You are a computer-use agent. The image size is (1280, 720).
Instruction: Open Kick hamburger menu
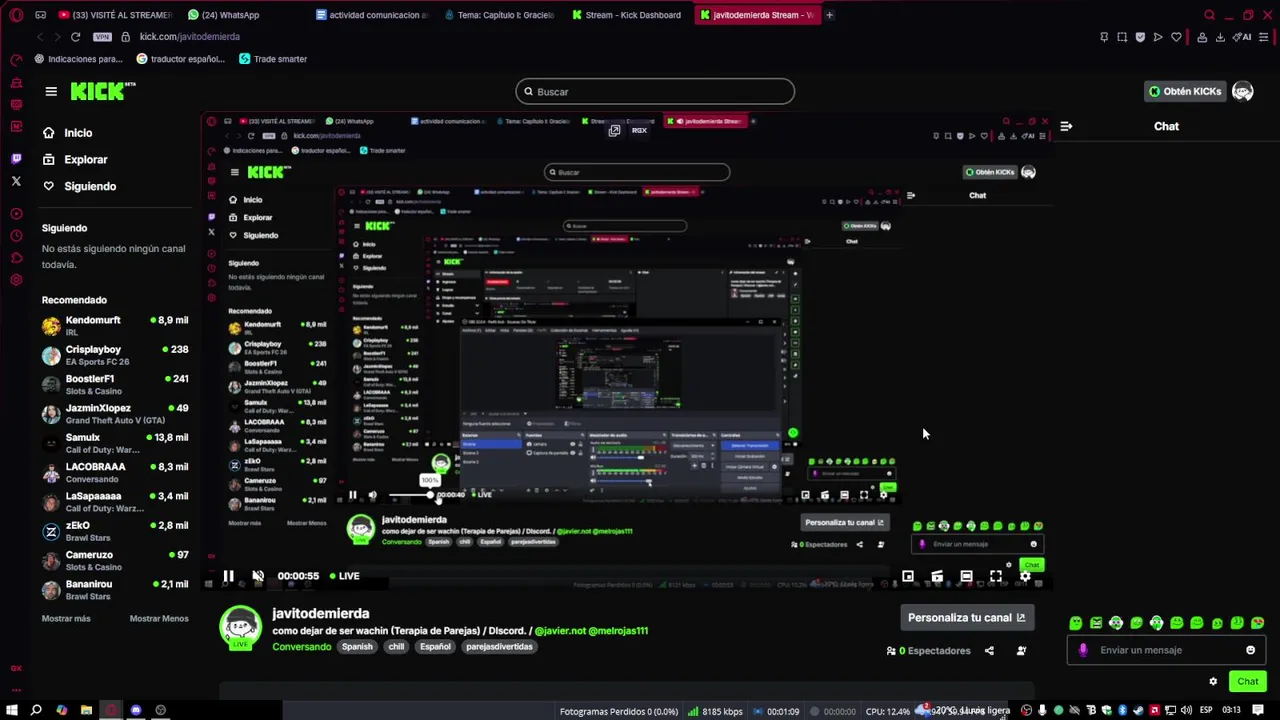(51, 91)
